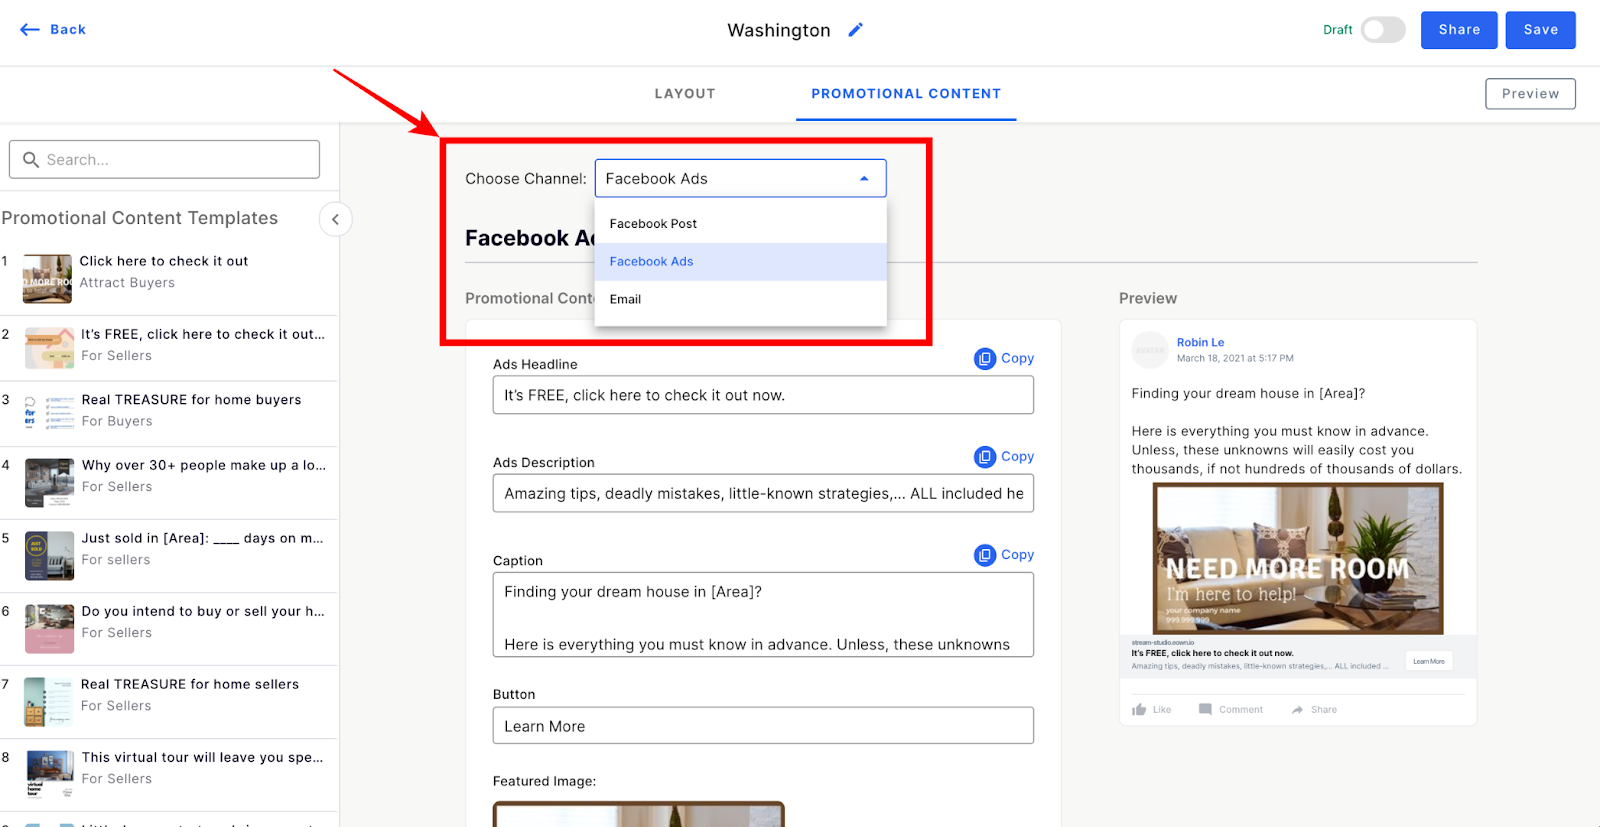Select template 'Click here to check it out'
The height and width of the screenshot is (827, 1600).
[169, 279]
